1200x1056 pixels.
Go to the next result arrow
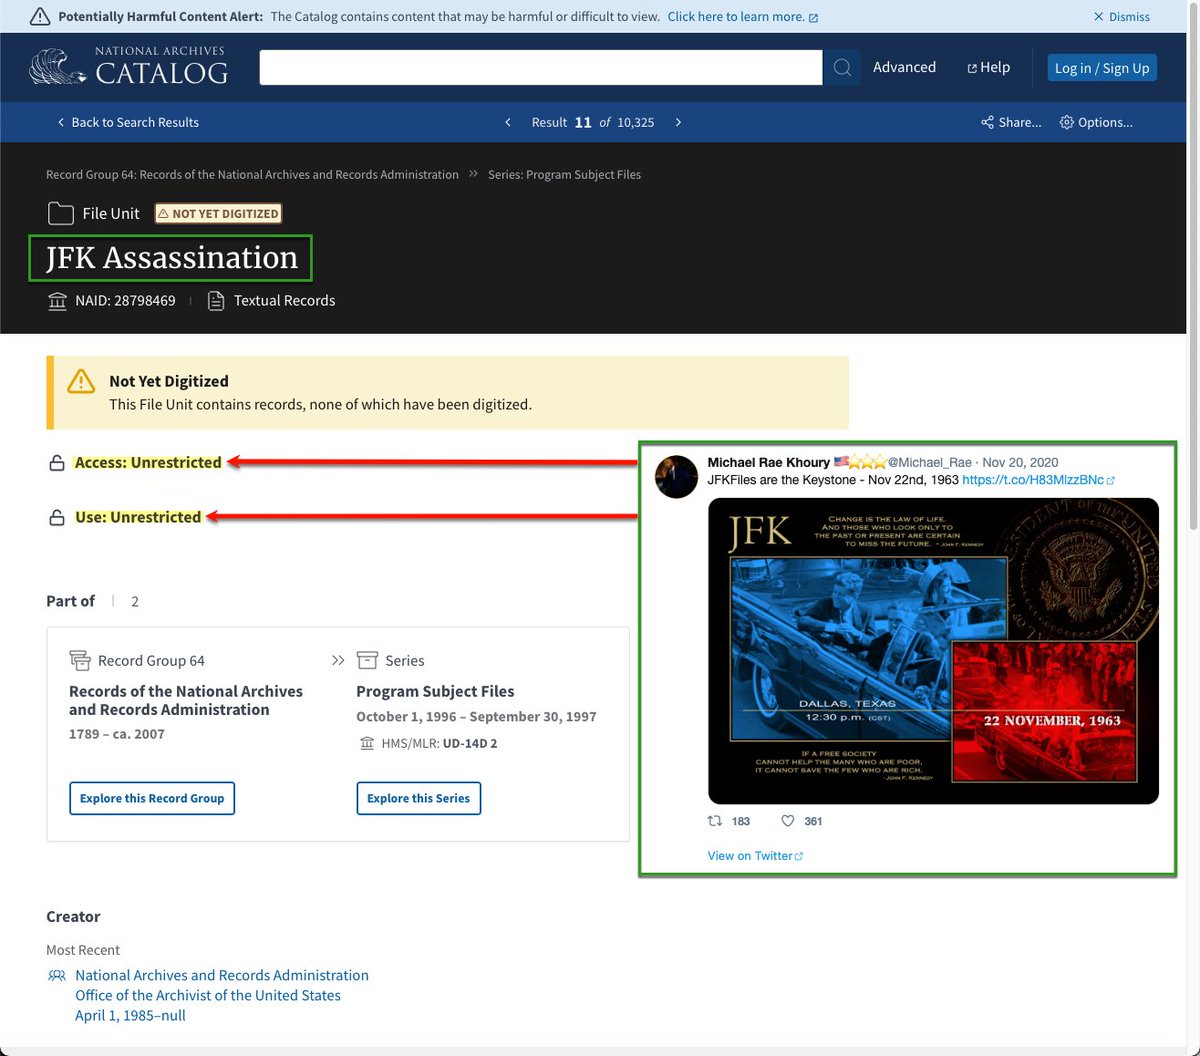(678, 122)
